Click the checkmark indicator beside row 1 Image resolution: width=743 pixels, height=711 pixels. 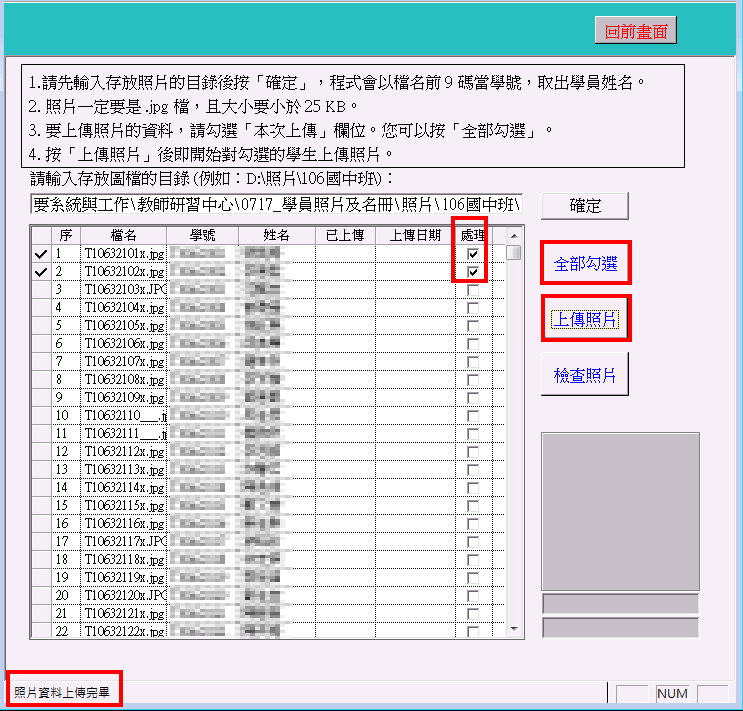click(x=40, y=254)
